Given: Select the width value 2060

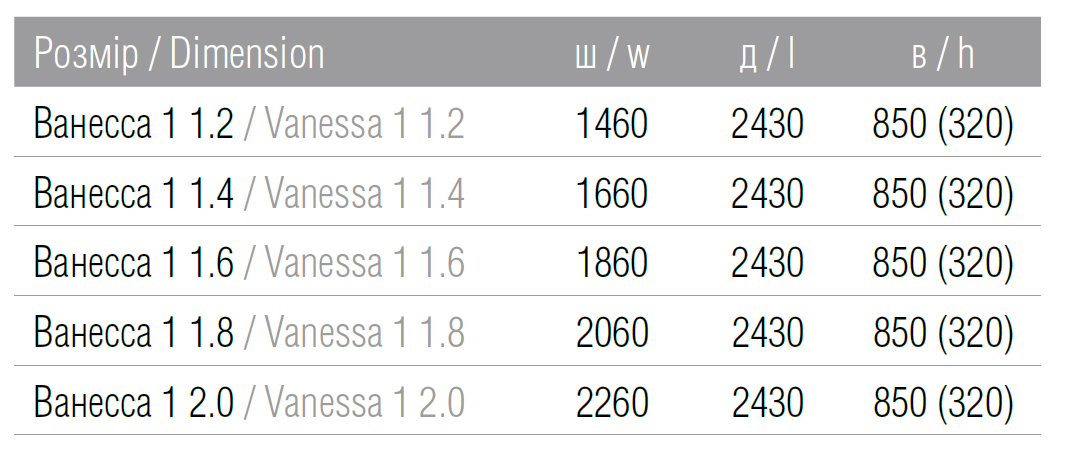Looking at the screenshot, I should pyautogui.click(x=612, y=333).
